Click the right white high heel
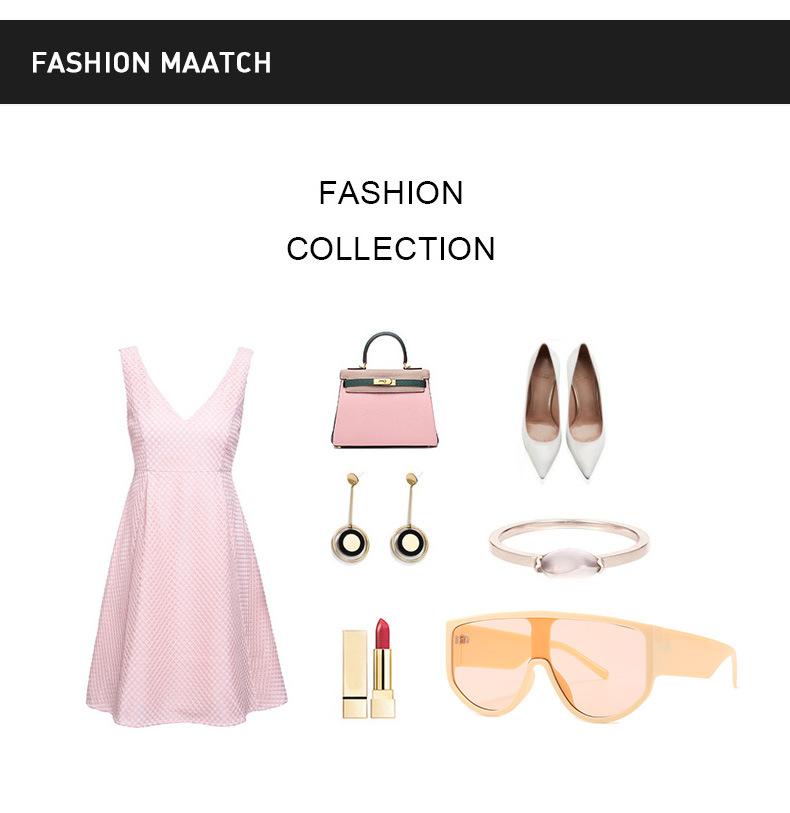The image size is (790, 813). pyautogui.click(x=585, y=411)
